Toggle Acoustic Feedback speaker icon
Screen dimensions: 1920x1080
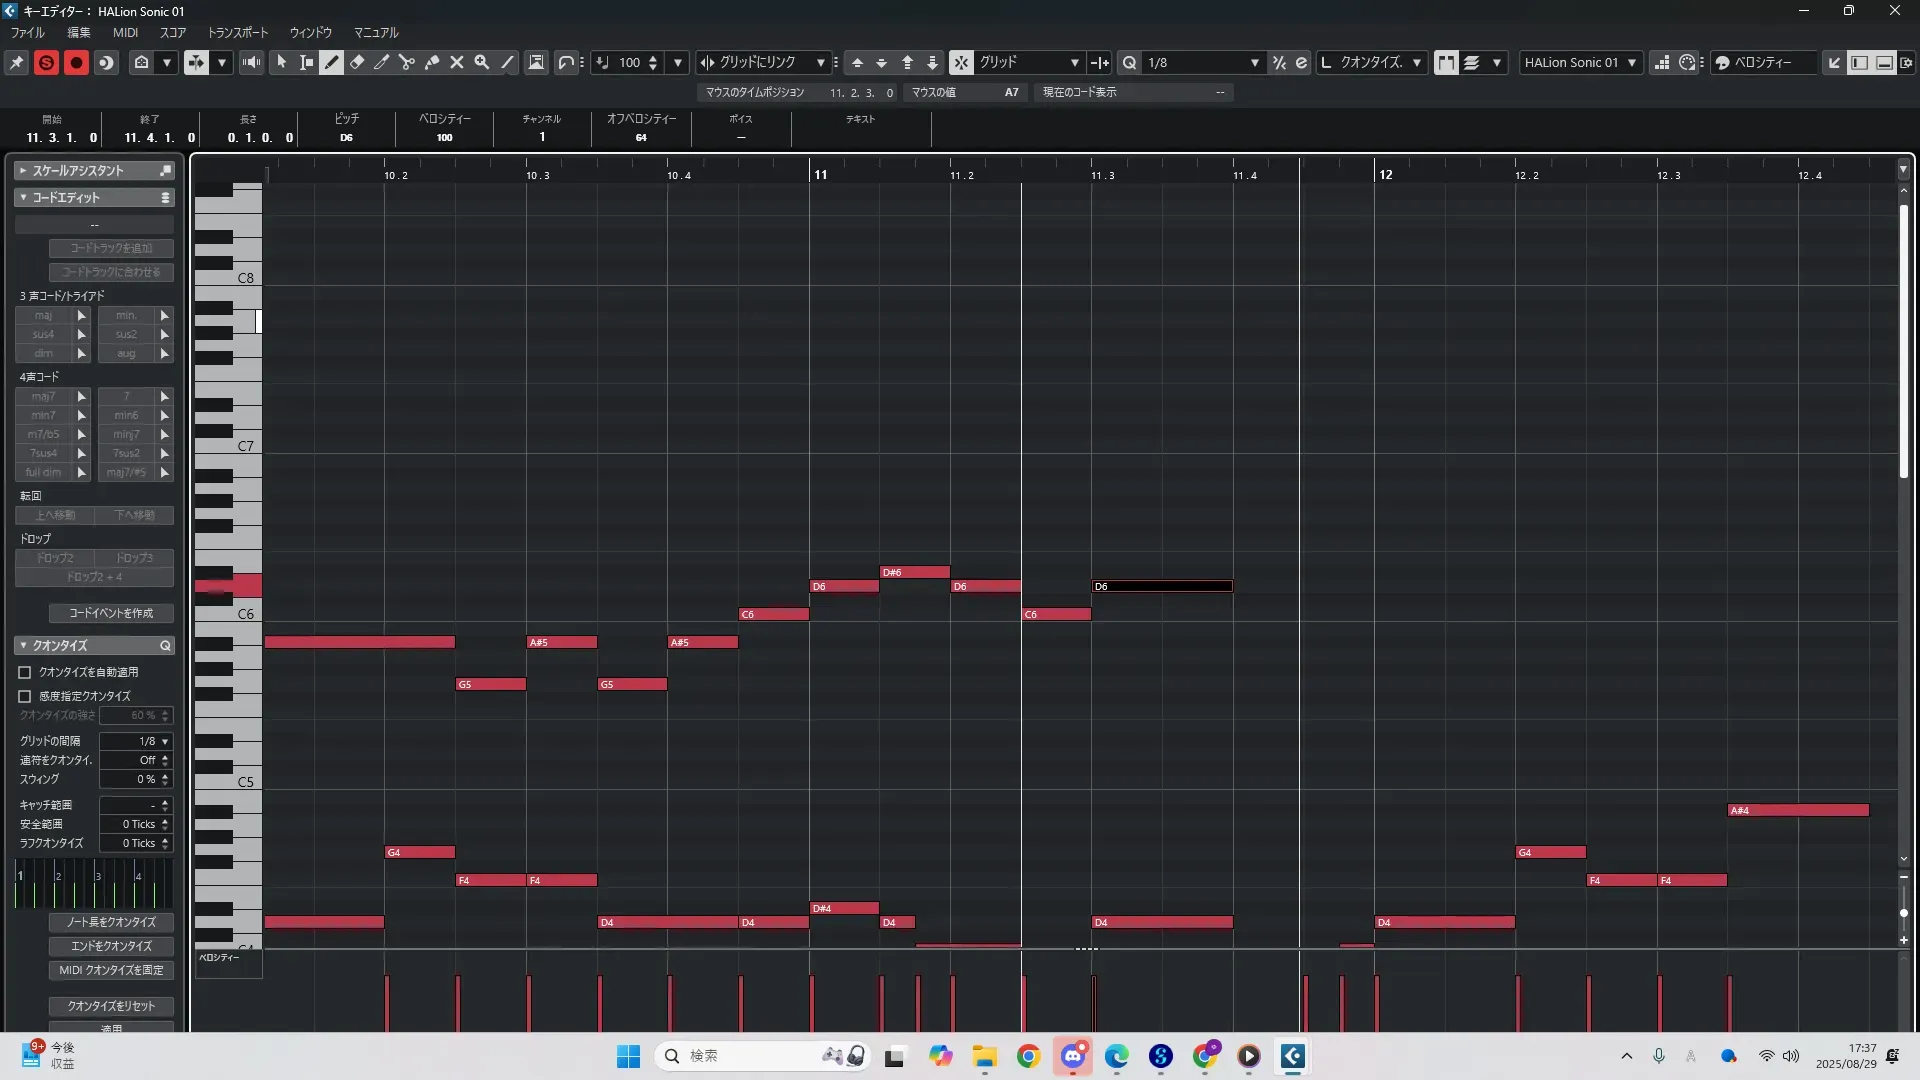(x=252, y=62)
